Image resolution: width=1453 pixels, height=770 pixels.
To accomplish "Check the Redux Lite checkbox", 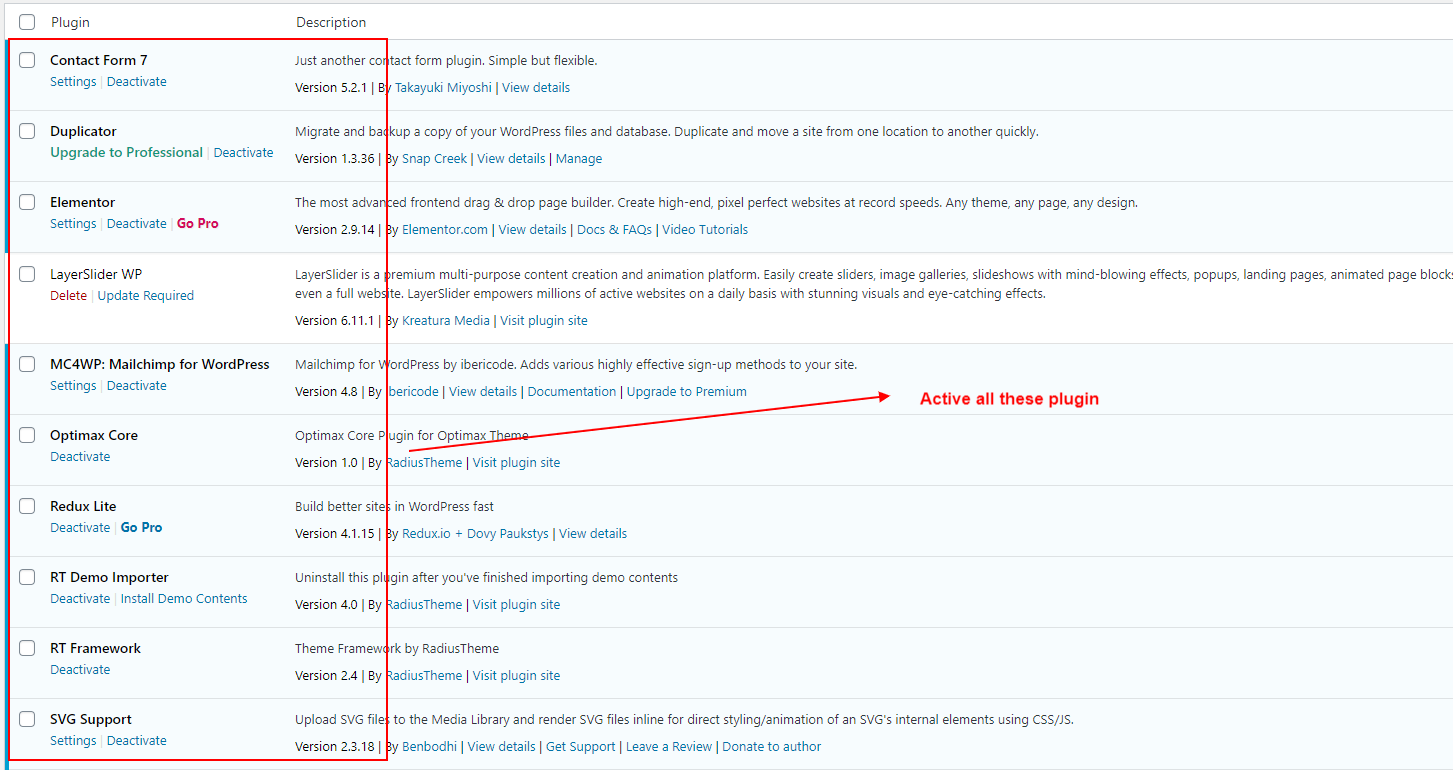I will pos(27,506).
